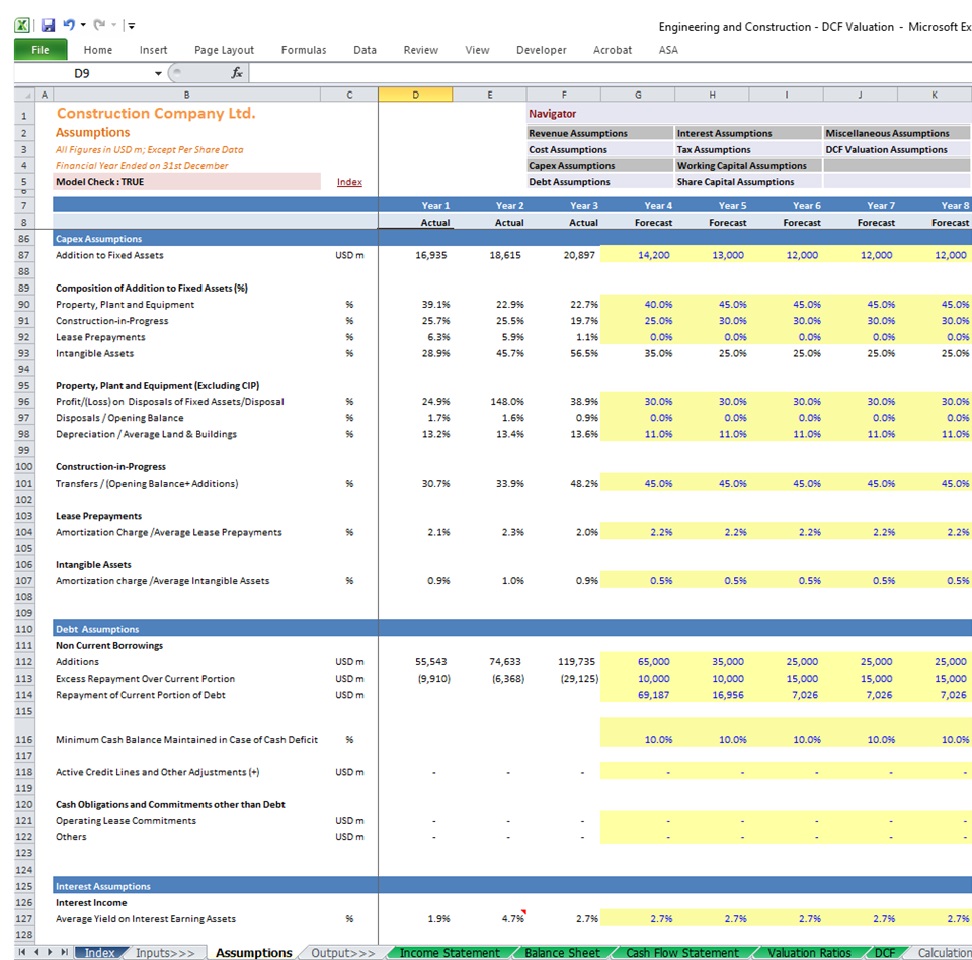Click the Save icon in quick access toolbar
The width and height of the screenshot is (972, 960).
tap(48, 25)
